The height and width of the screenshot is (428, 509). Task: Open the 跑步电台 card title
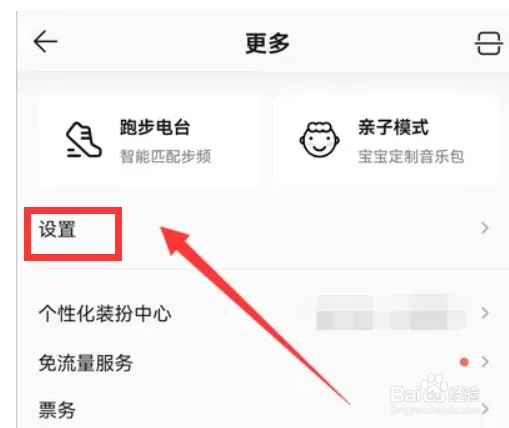[155, 127]
